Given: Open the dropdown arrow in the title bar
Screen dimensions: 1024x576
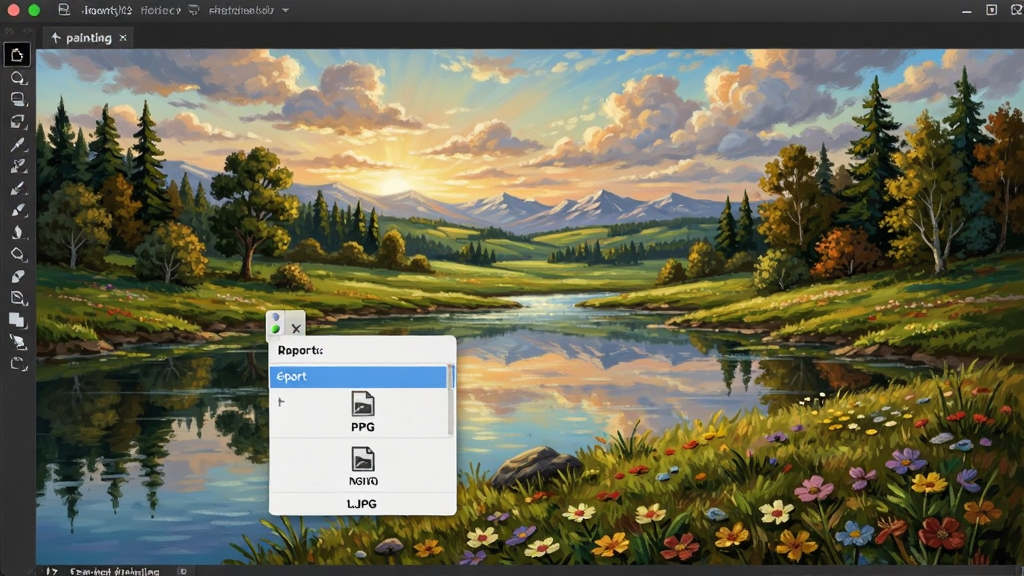Looking at the screenshot, I should (x=285, y=10).
